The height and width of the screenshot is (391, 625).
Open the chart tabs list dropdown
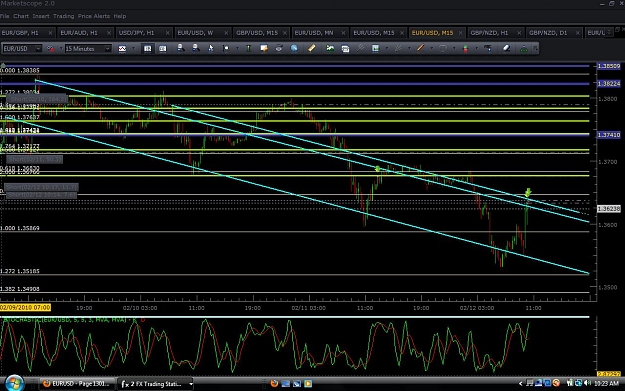point(609,33)
